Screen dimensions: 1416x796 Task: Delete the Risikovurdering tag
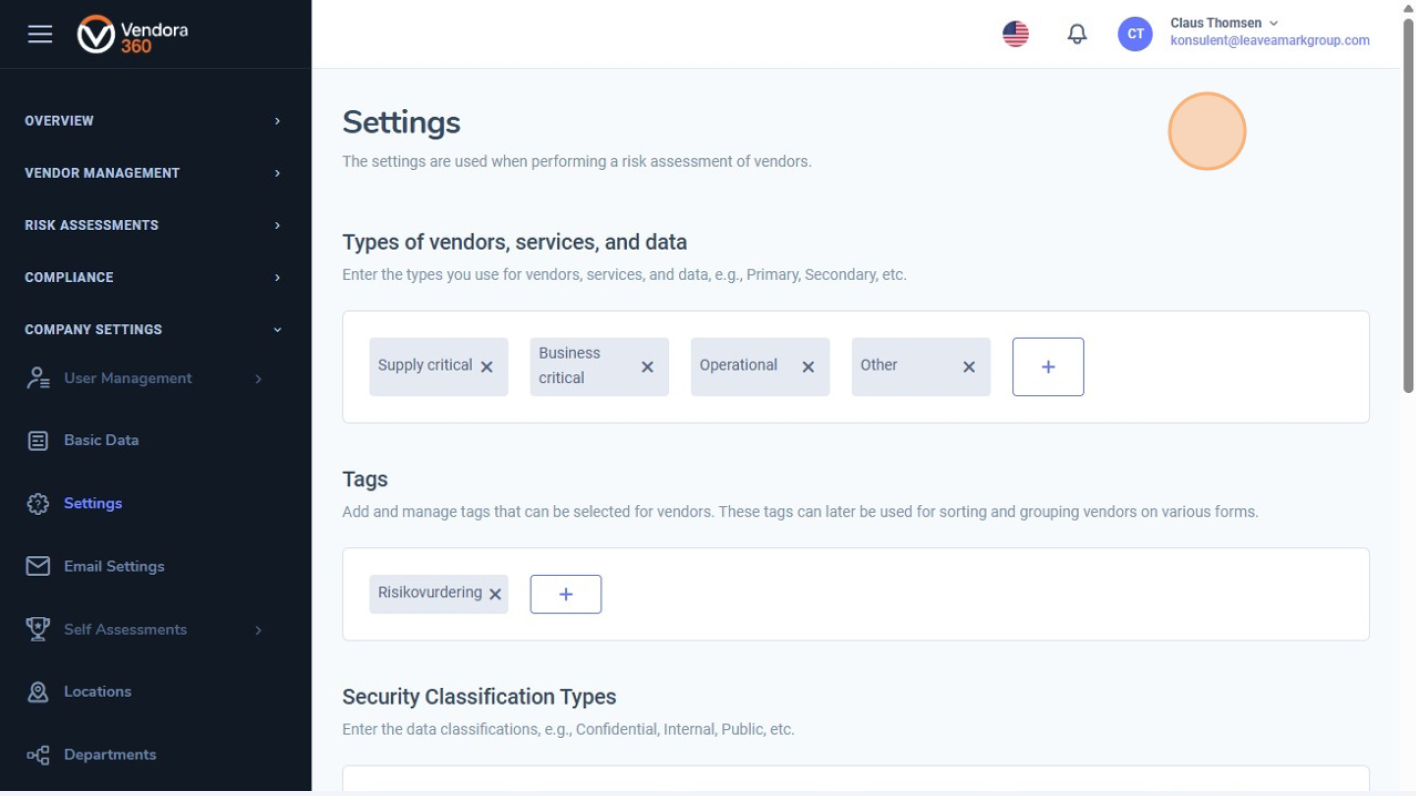(x=495, y=594)
